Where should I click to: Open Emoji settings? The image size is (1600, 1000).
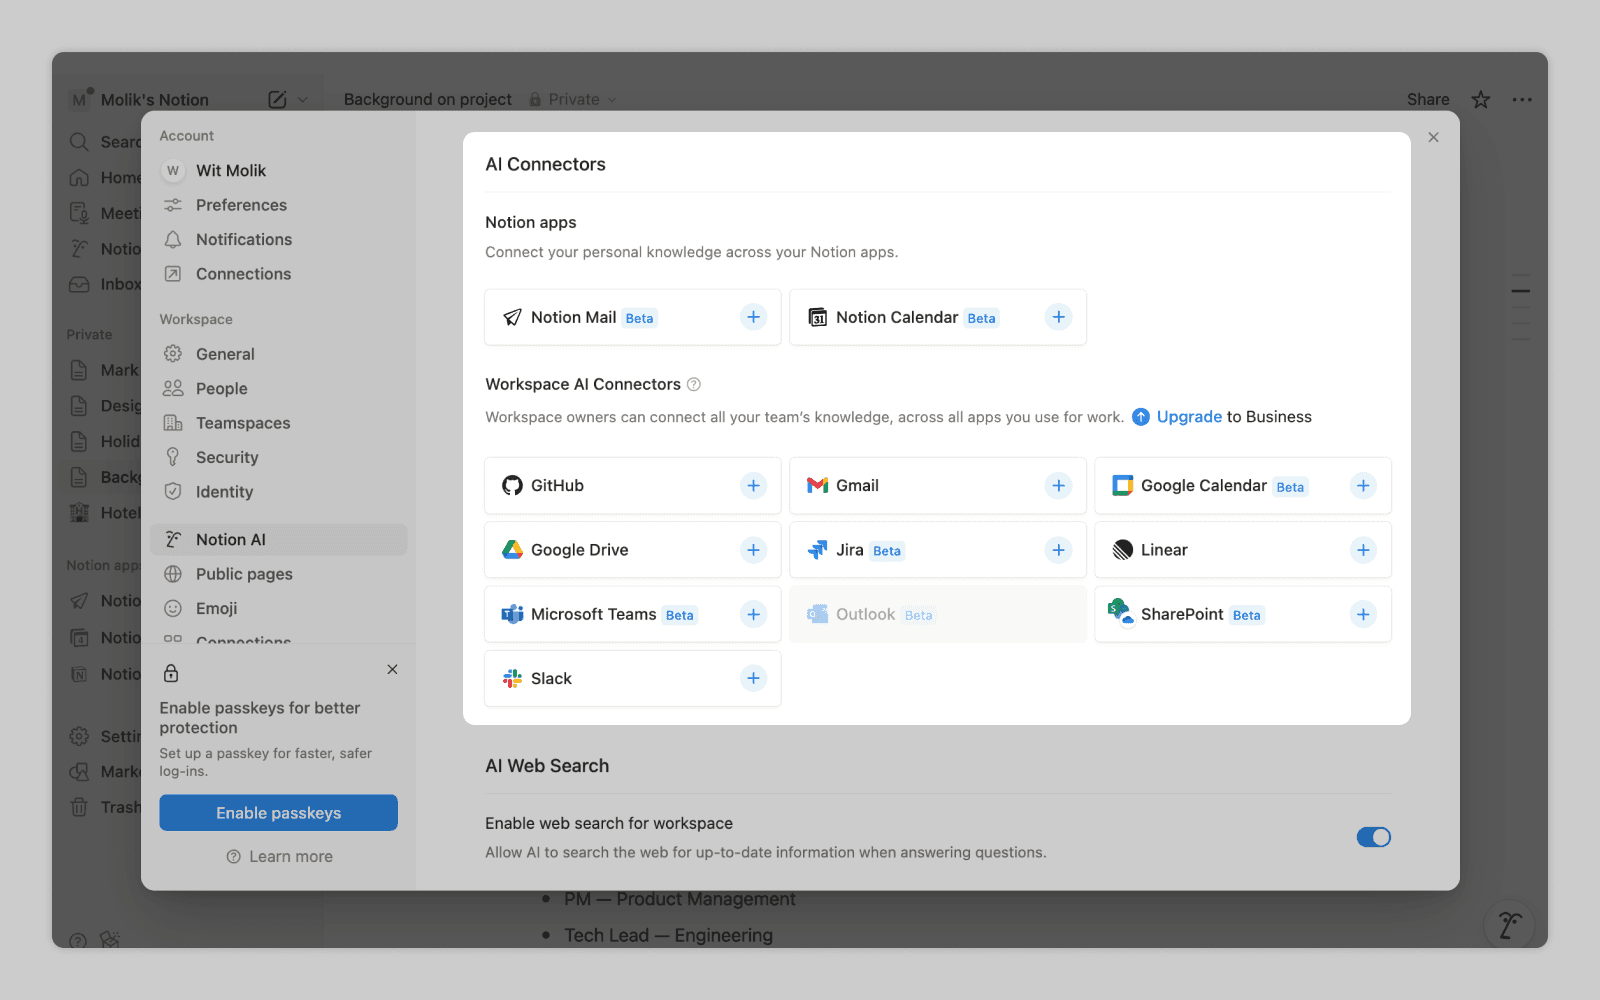(x=278, y=608)
